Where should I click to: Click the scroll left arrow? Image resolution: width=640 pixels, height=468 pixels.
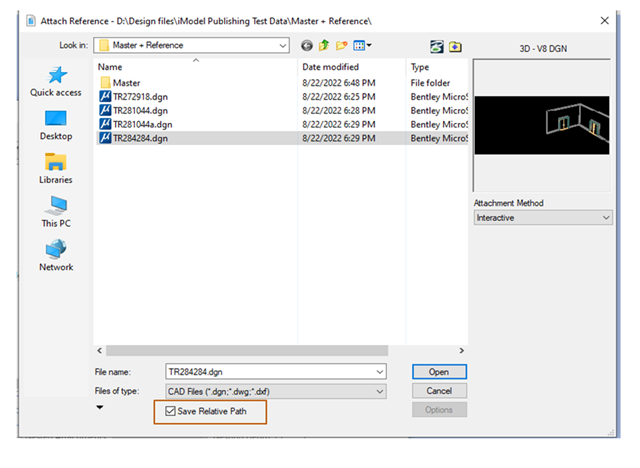tap(100, 350)
